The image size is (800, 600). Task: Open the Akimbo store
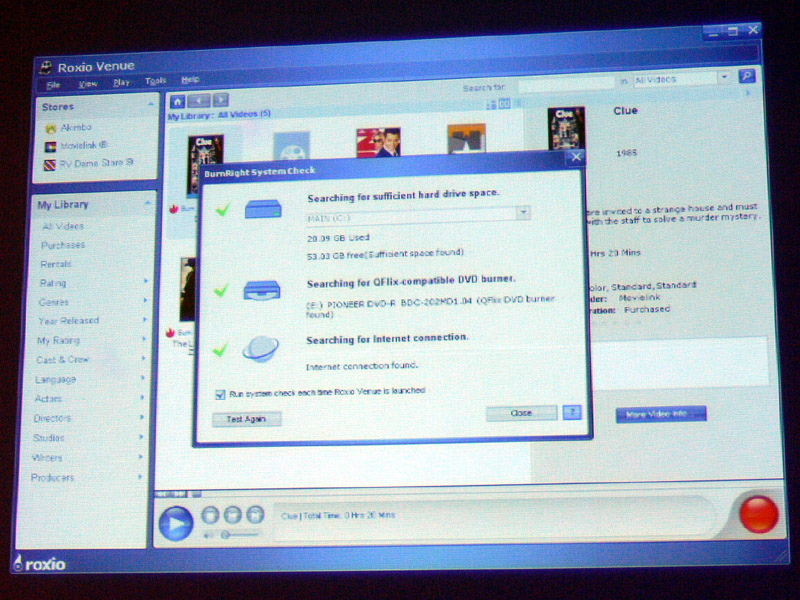tap(69, 129)
